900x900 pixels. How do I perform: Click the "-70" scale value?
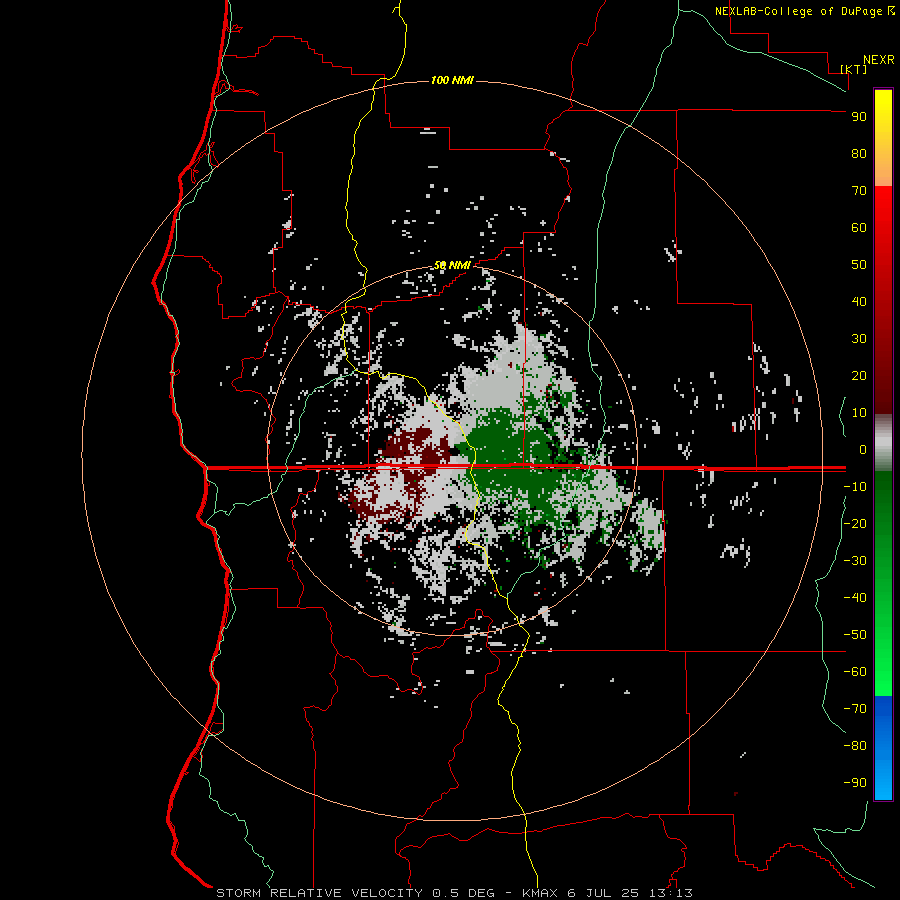[855, 708]
